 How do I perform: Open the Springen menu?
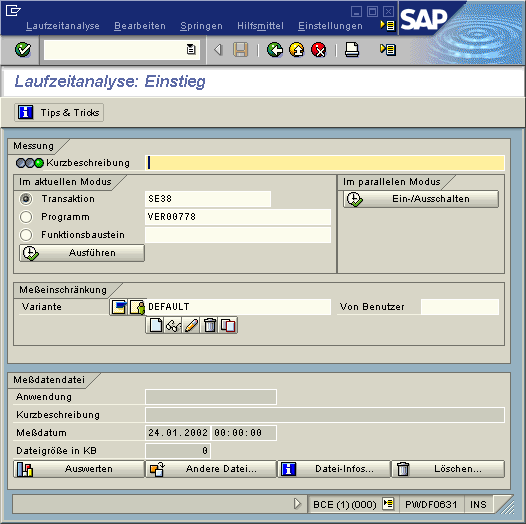(201, 26)
